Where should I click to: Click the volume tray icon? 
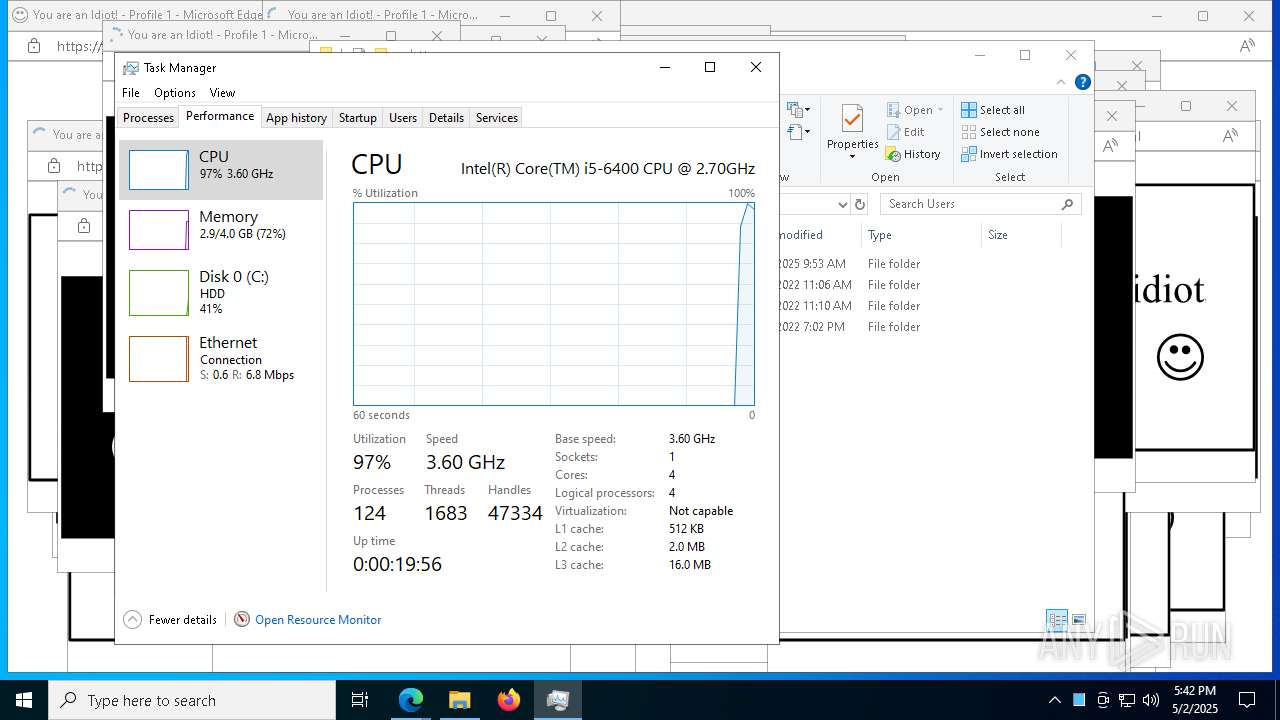[1151, 700]
